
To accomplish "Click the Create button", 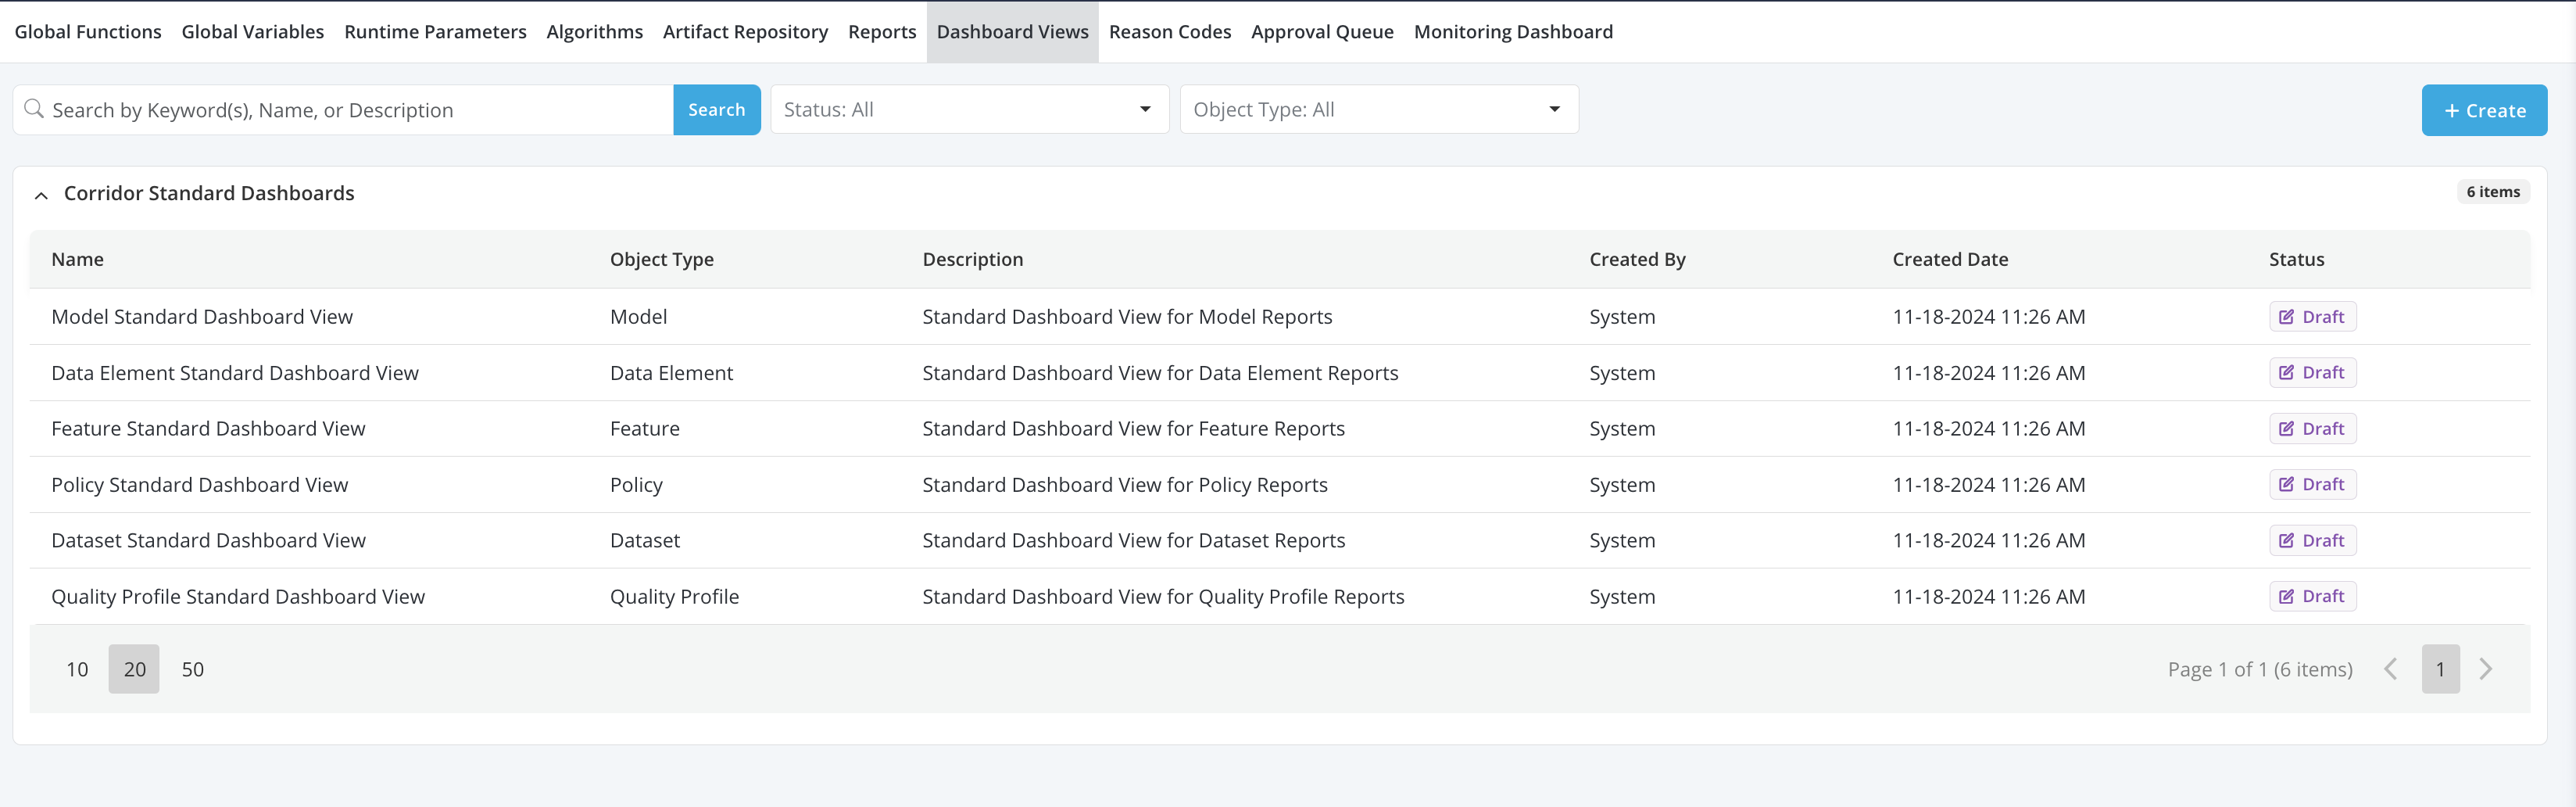I will pos(2483,111).
